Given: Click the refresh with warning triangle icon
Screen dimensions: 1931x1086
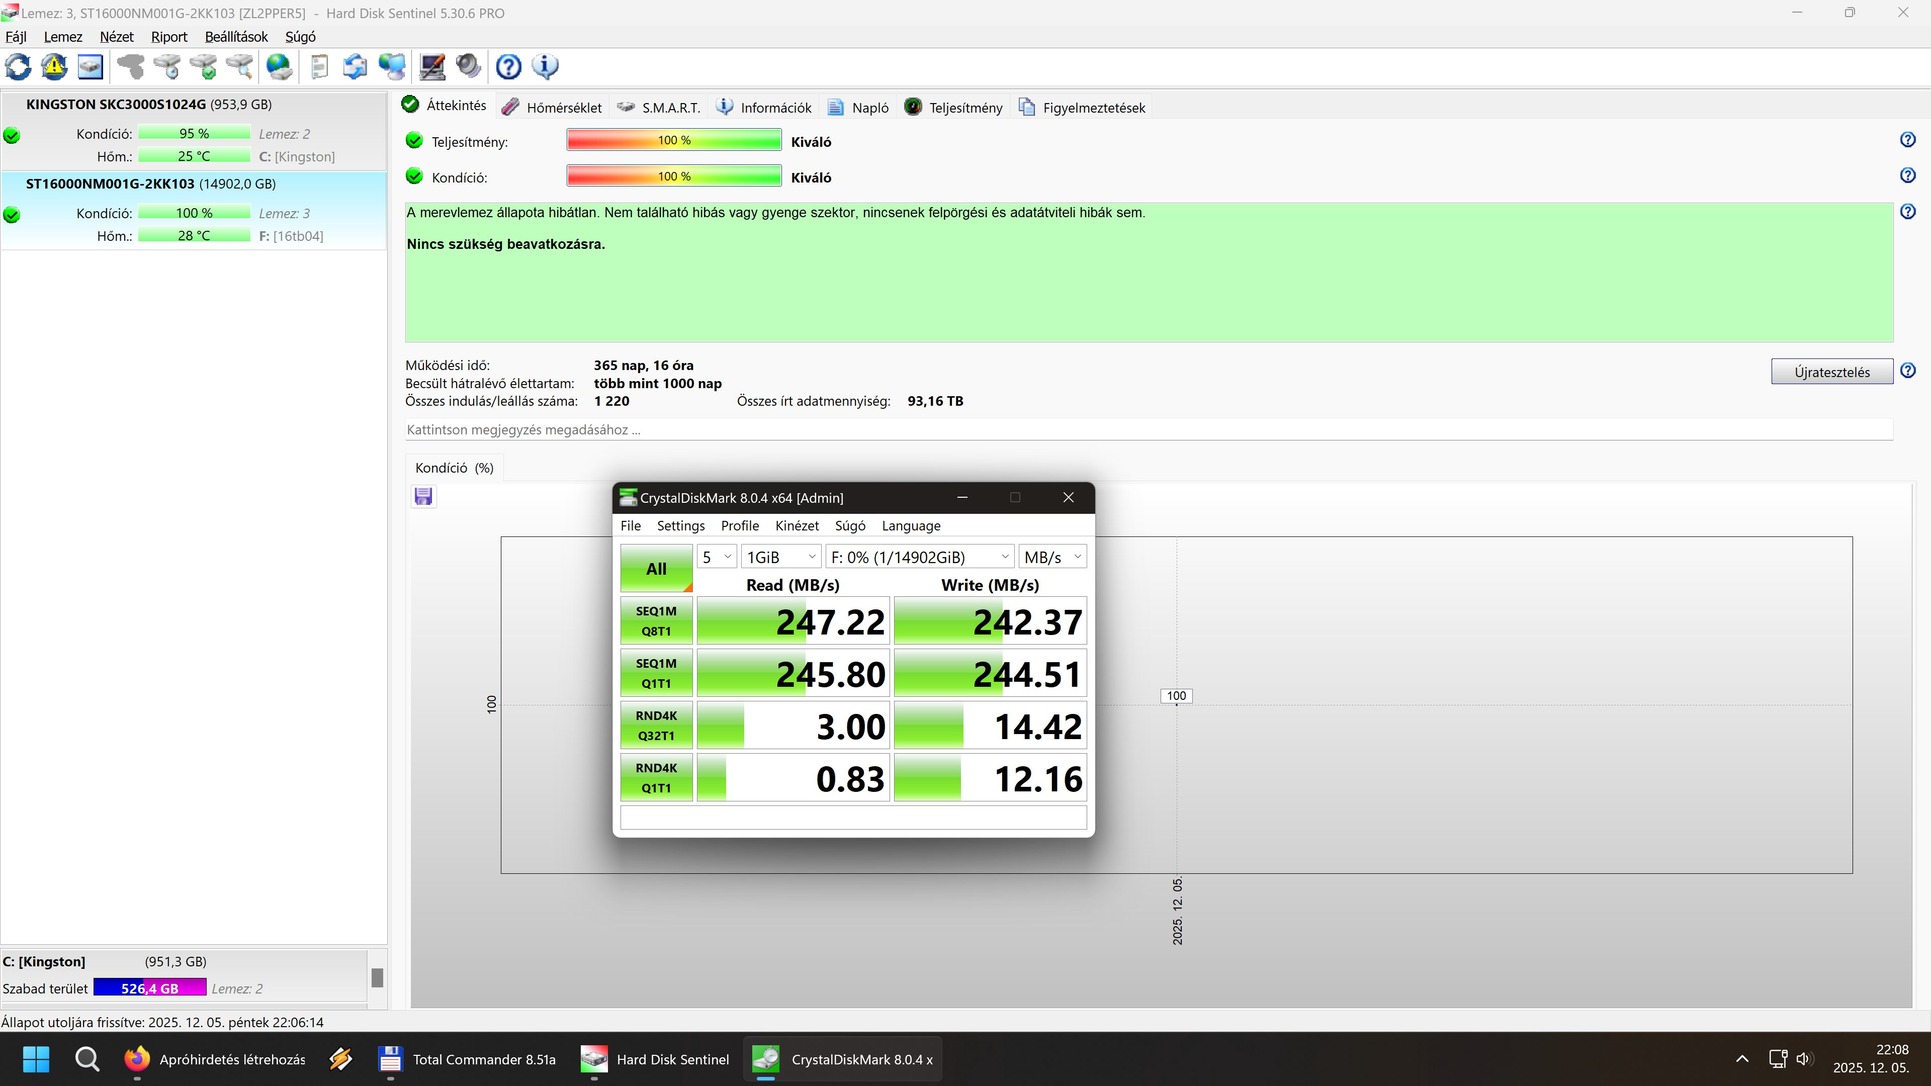Looking at the screenshot, I should [x=54, y=67].
